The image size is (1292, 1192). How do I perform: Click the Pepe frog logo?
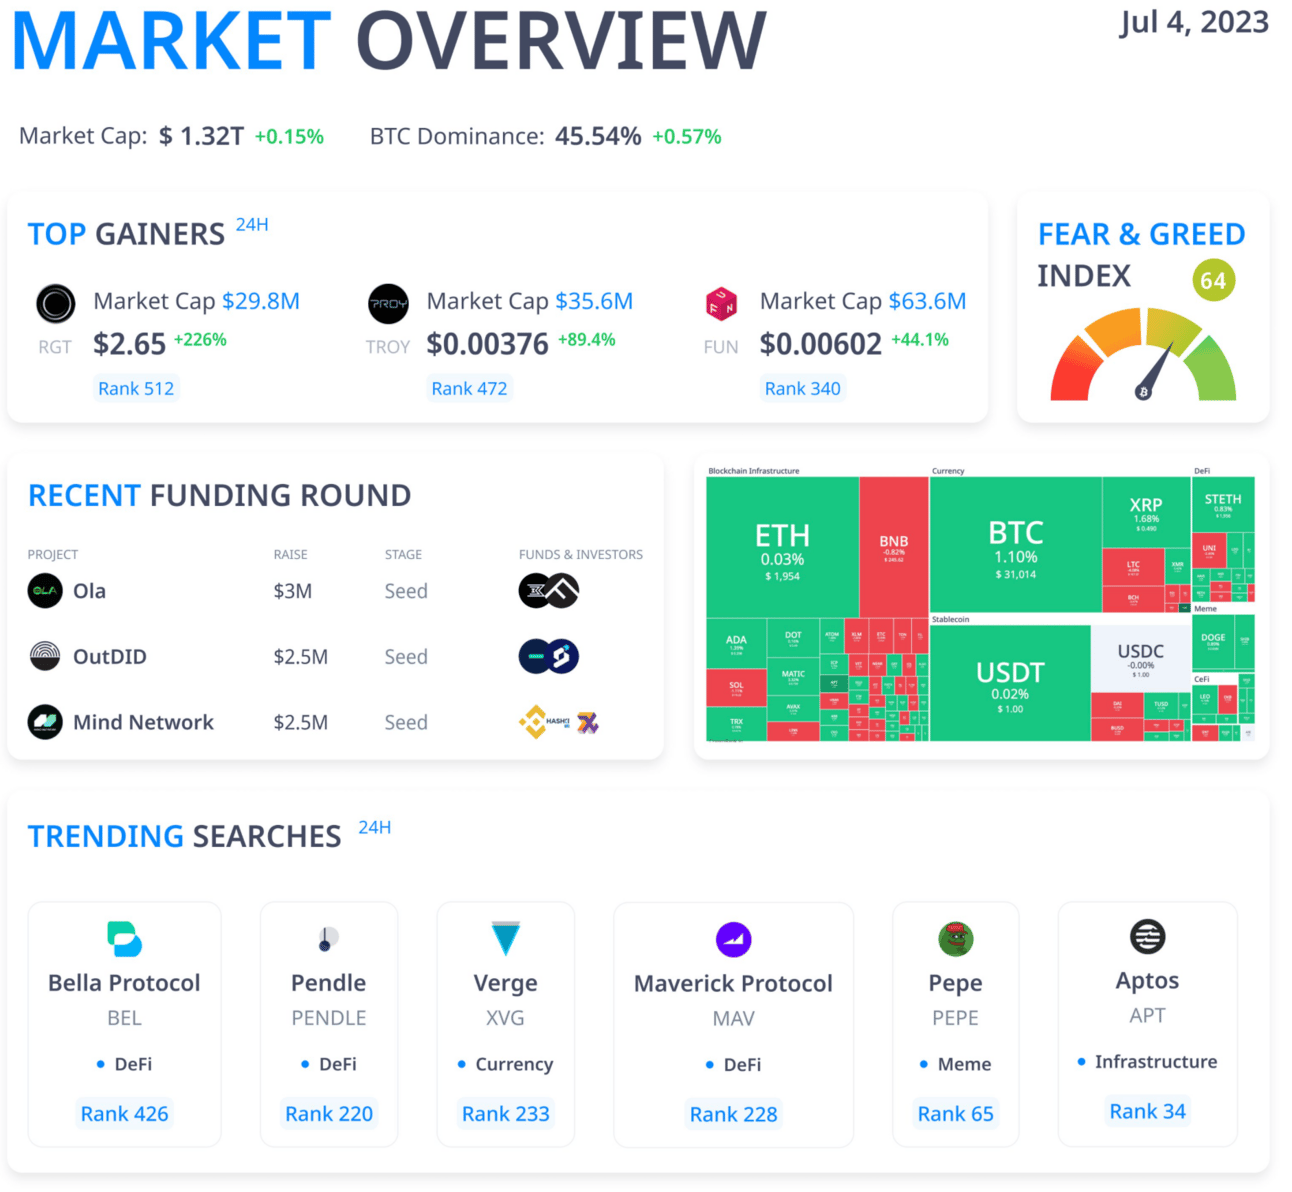(956, 939)
